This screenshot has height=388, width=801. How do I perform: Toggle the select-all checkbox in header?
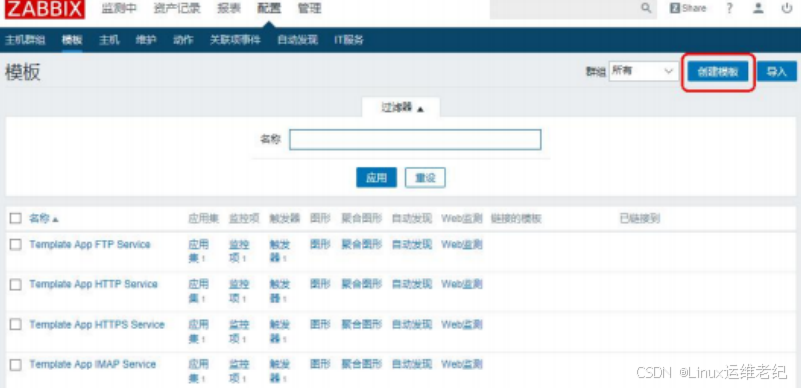point(16,219)
